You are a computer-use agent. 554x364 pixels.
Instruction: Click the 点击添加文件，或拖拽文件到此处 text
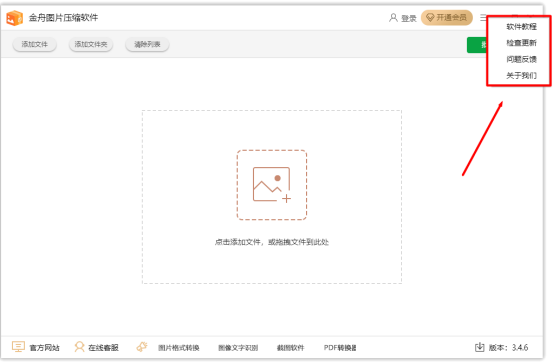click(272, 242)
